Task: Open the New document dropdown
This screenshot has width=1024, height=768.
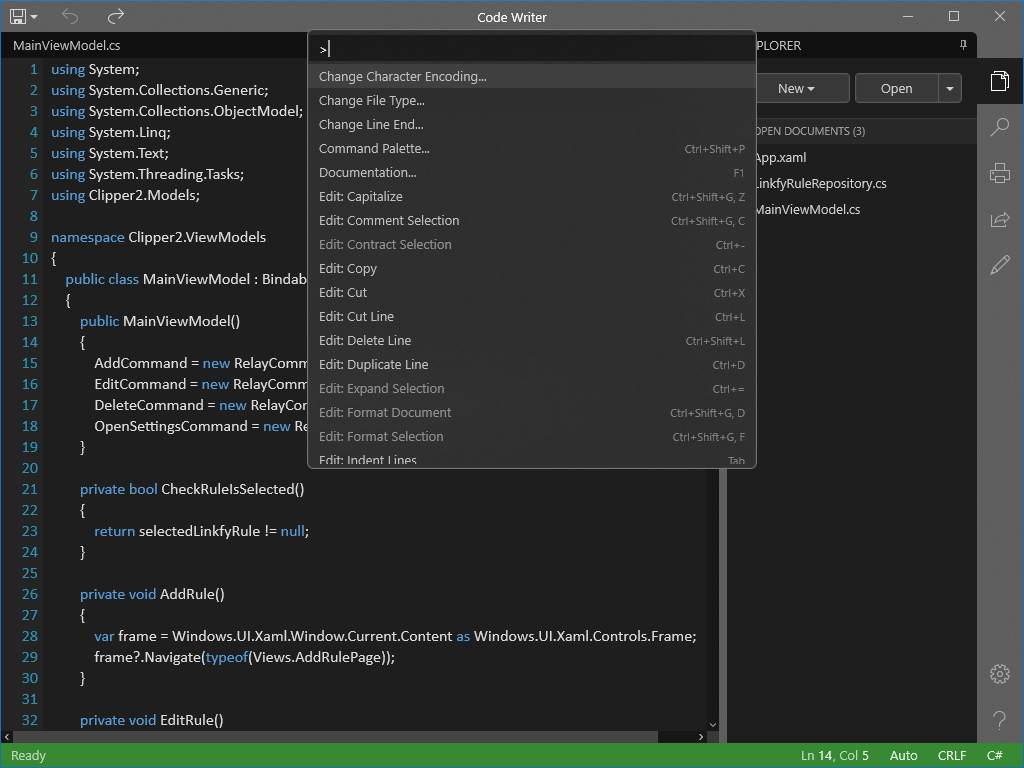Action: tap(801, 88)
